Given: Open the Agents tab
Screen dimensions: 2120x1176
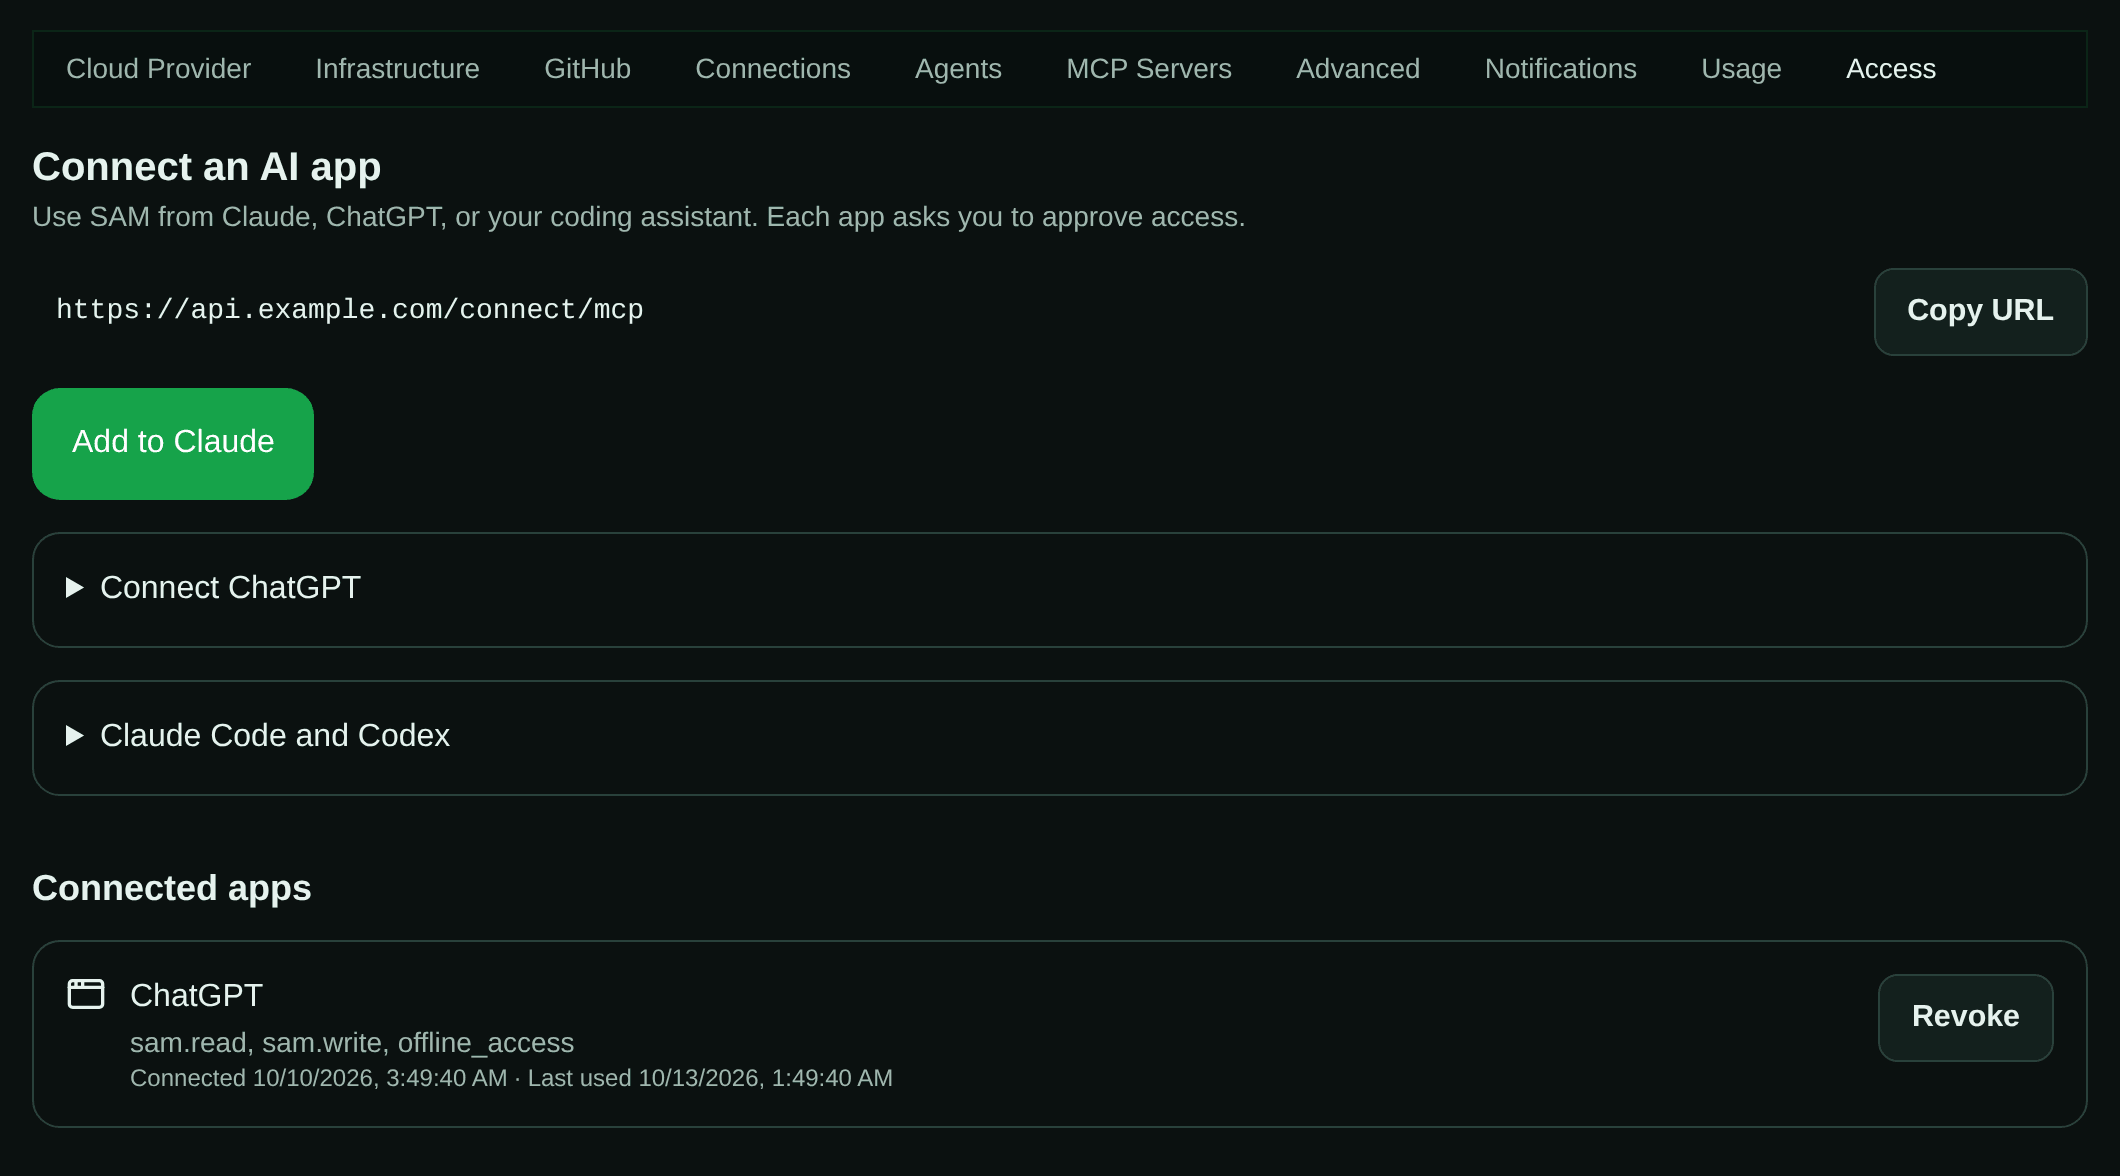Looking at the screenshot, I should (958, 69).
